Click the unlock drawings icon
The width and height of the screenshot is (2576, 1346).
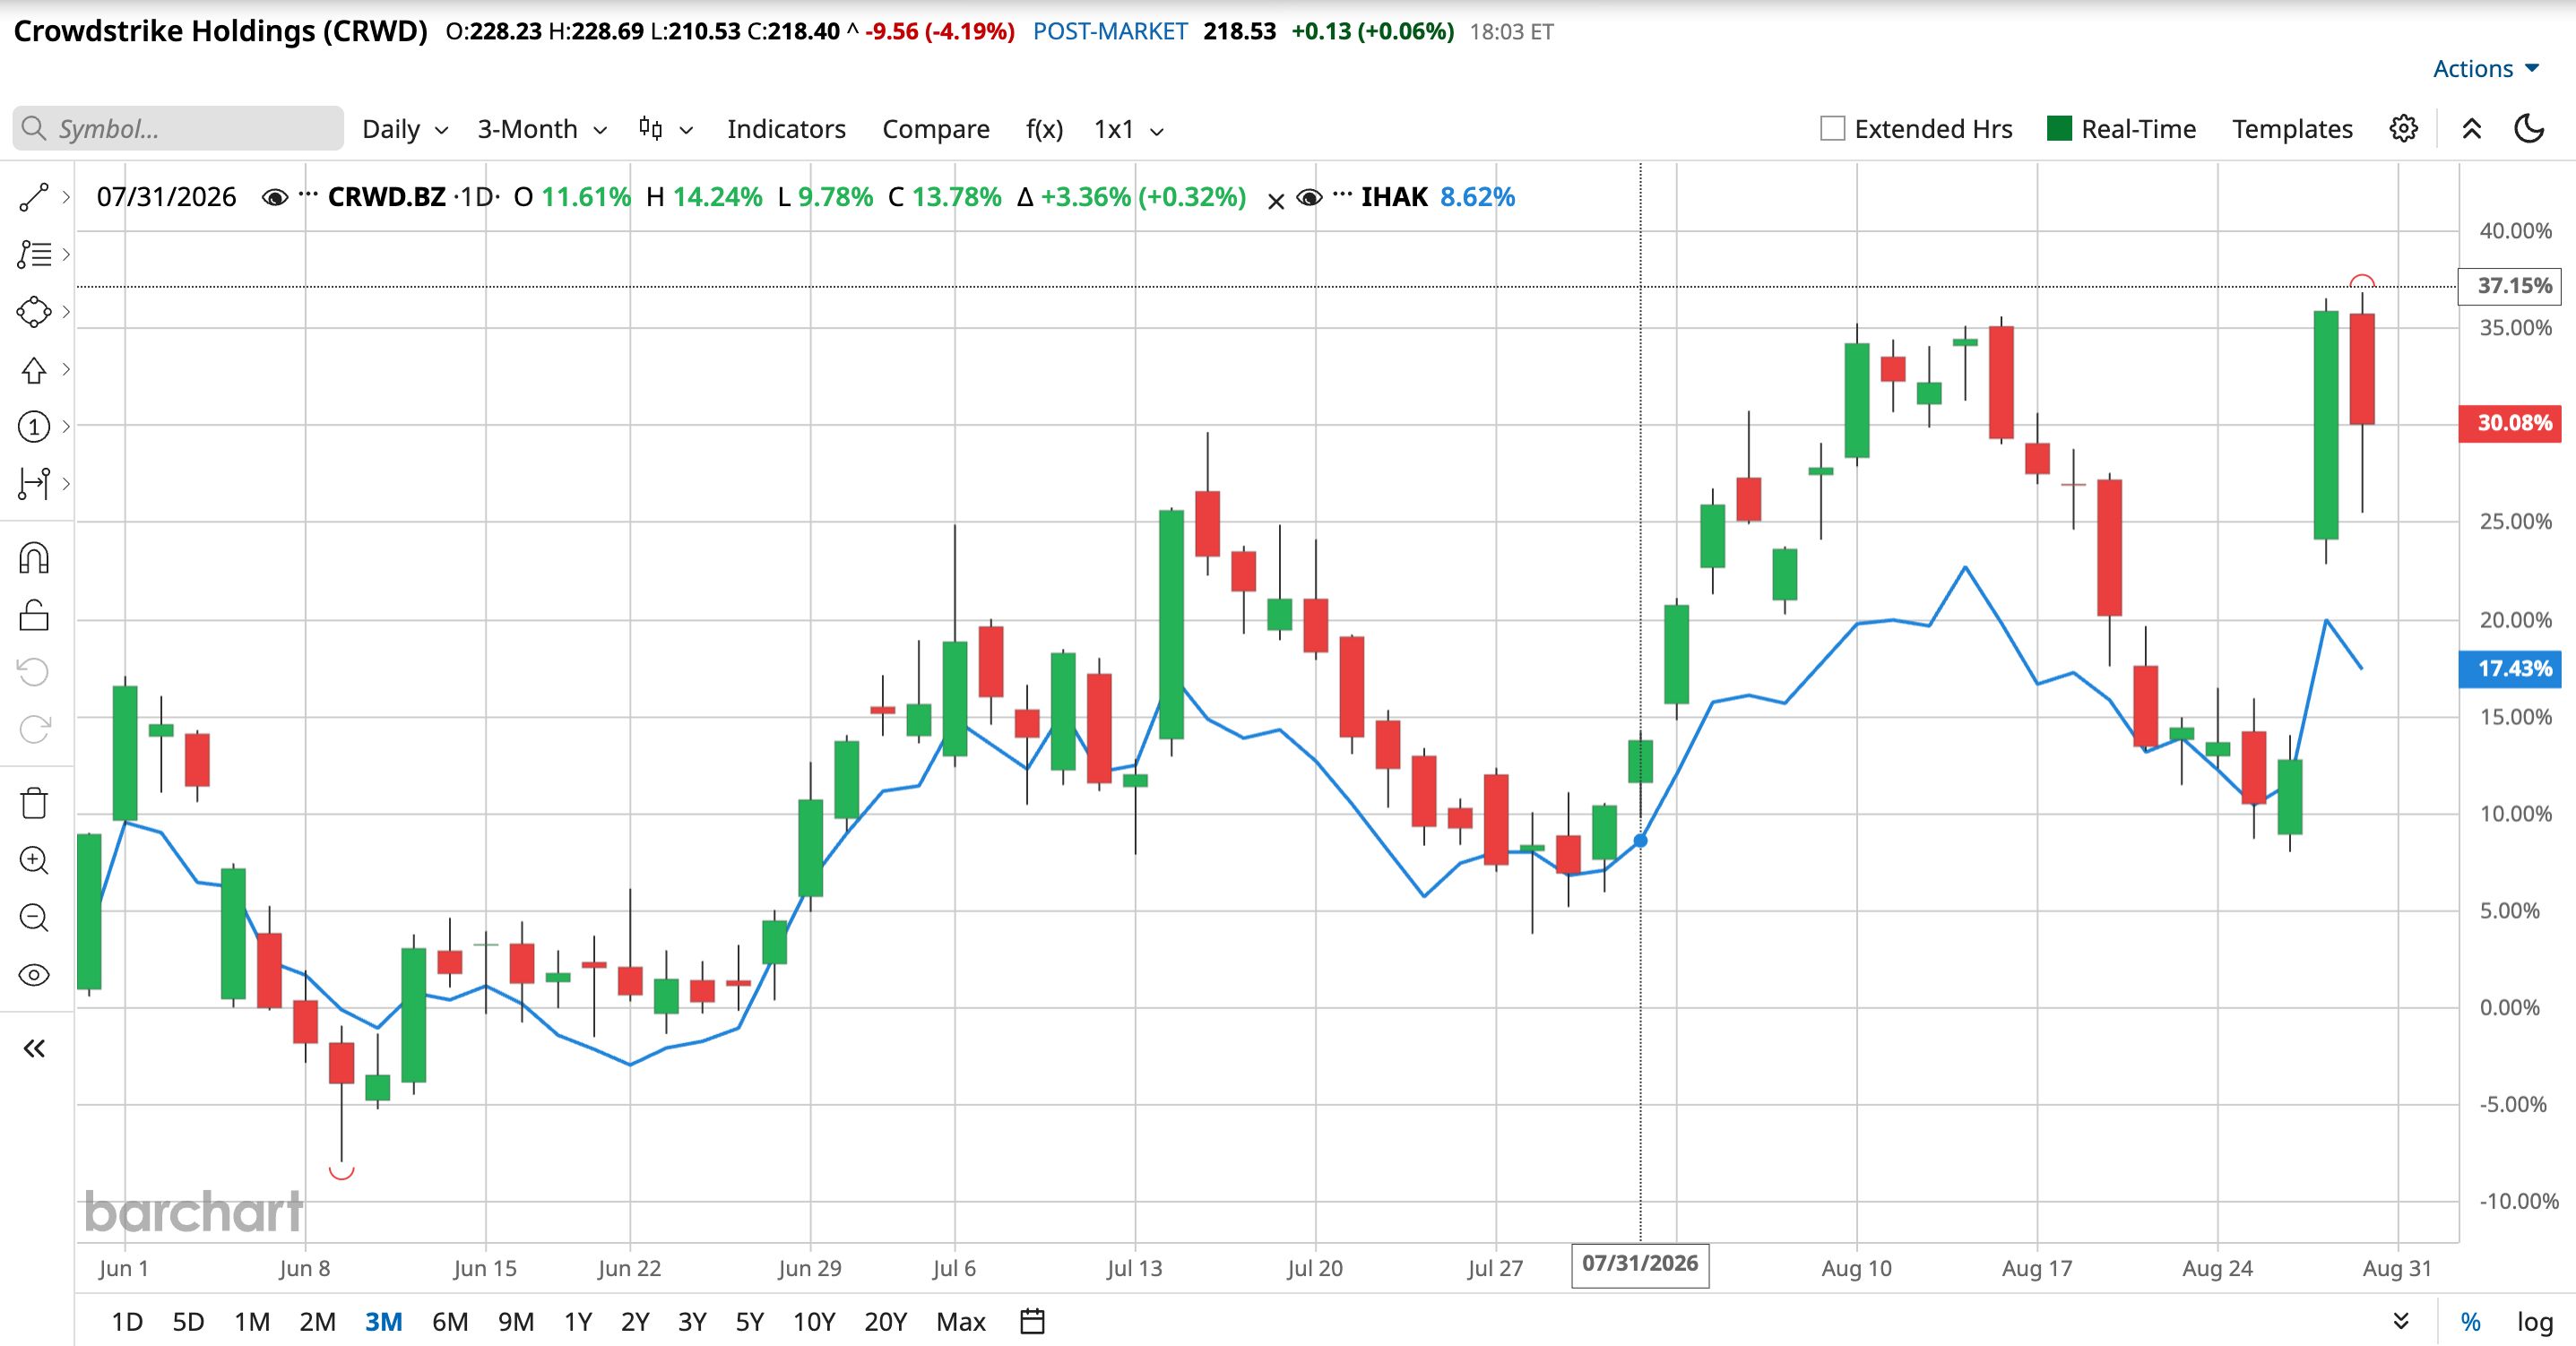coord(34,615)
